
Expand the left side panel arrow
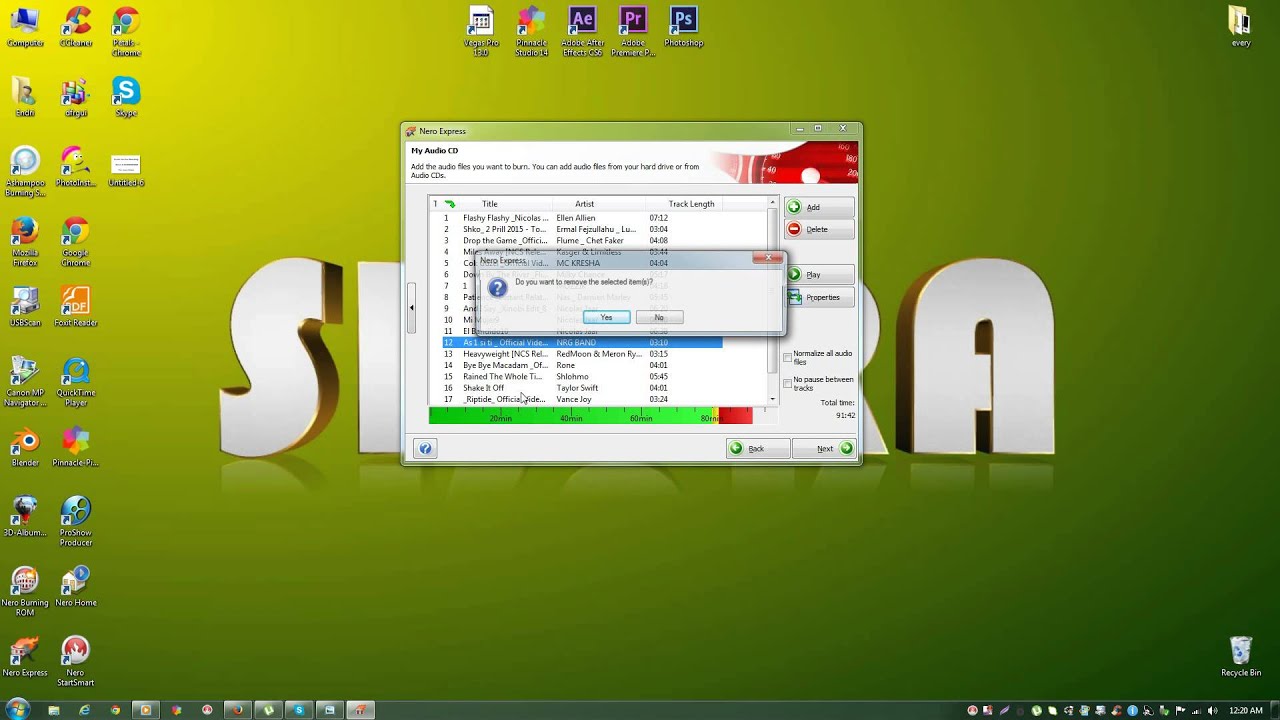coord(411,307)
